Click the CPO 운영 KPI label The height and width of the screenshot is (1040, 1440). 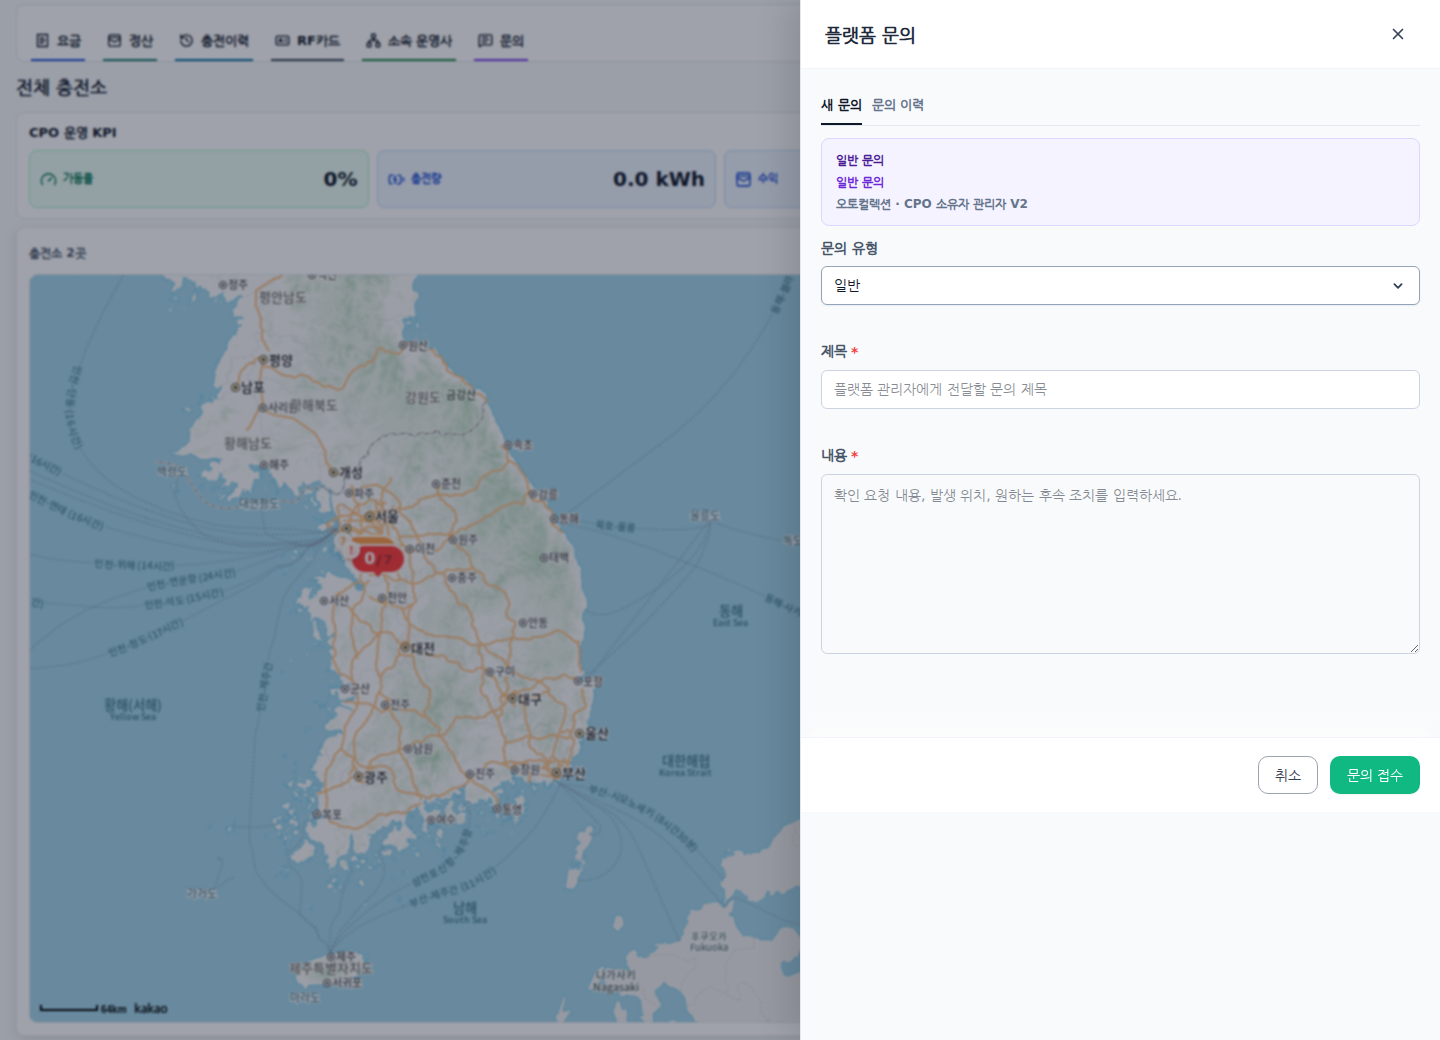[x=73, y=132]
